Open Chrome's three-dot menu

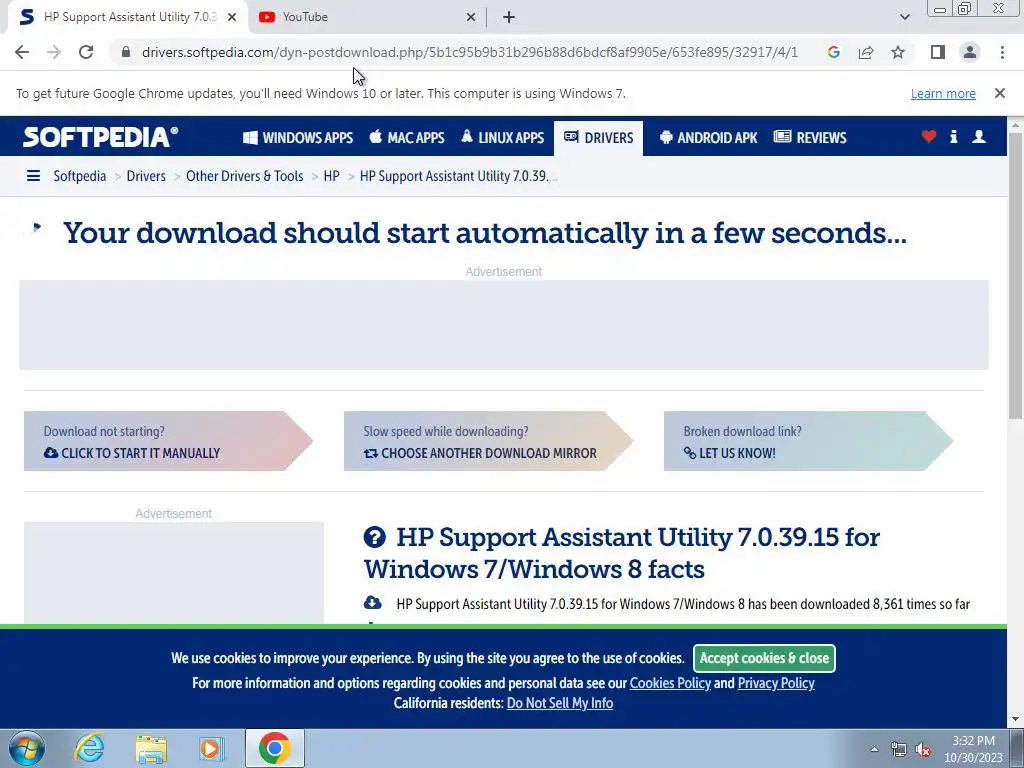(1002, 52)
